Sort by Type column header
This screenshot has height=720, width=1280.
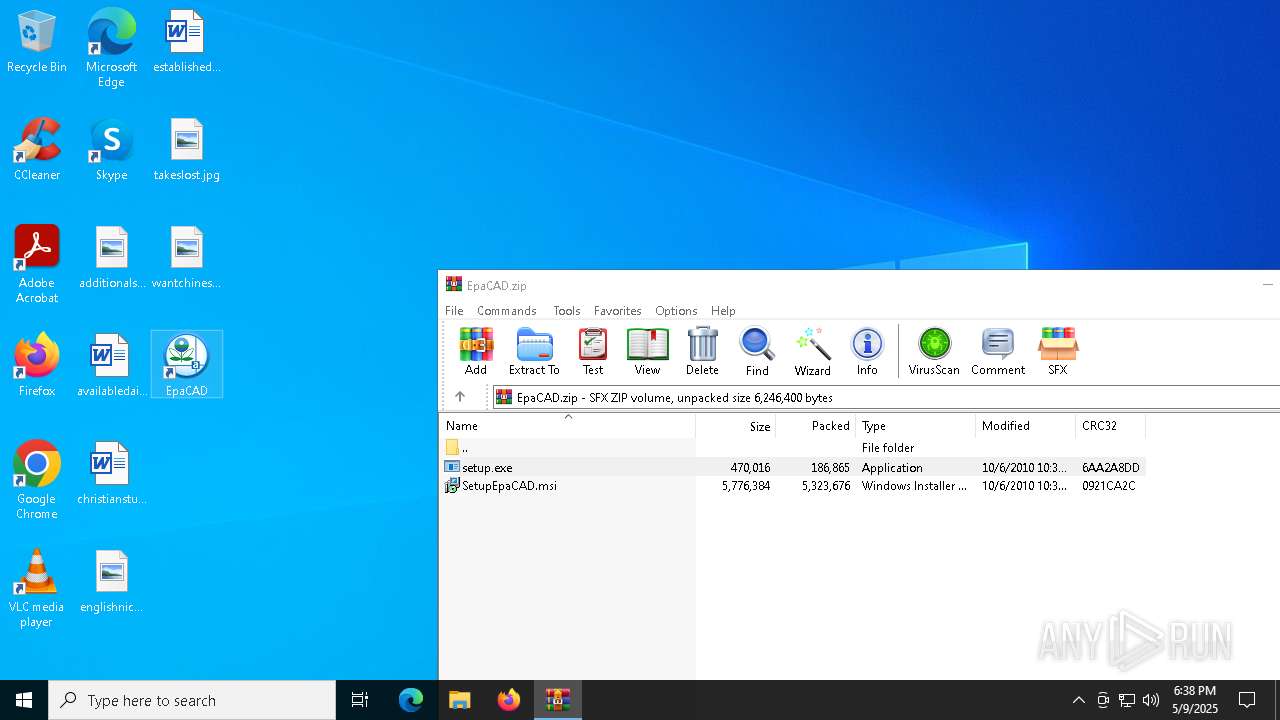click(x=916, y=426)
